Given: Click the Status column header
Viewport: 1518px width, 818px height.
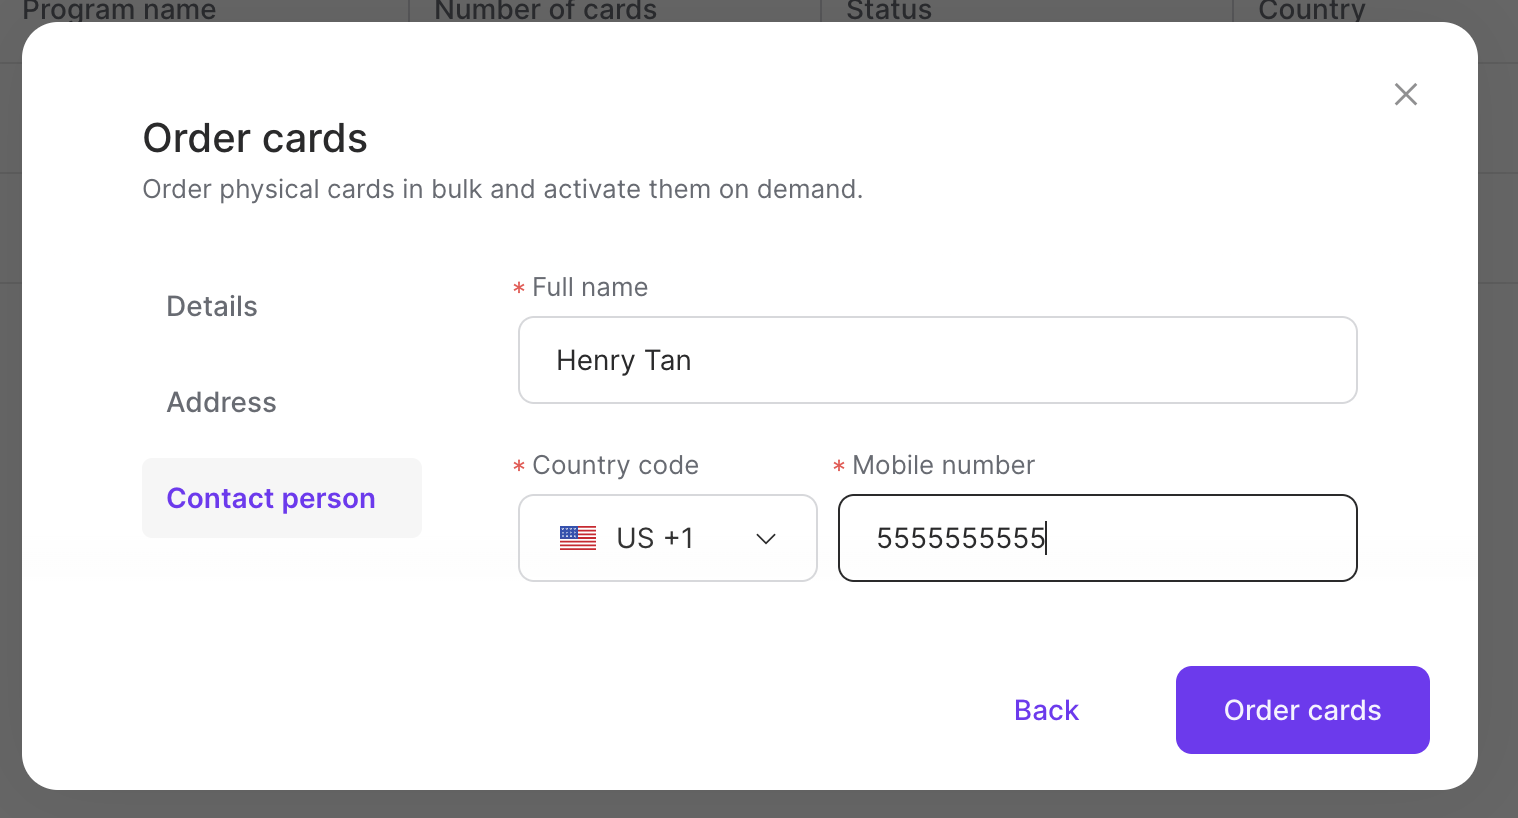Looking at the screenshot, I should pyautogui.click(x=887, y=11).
